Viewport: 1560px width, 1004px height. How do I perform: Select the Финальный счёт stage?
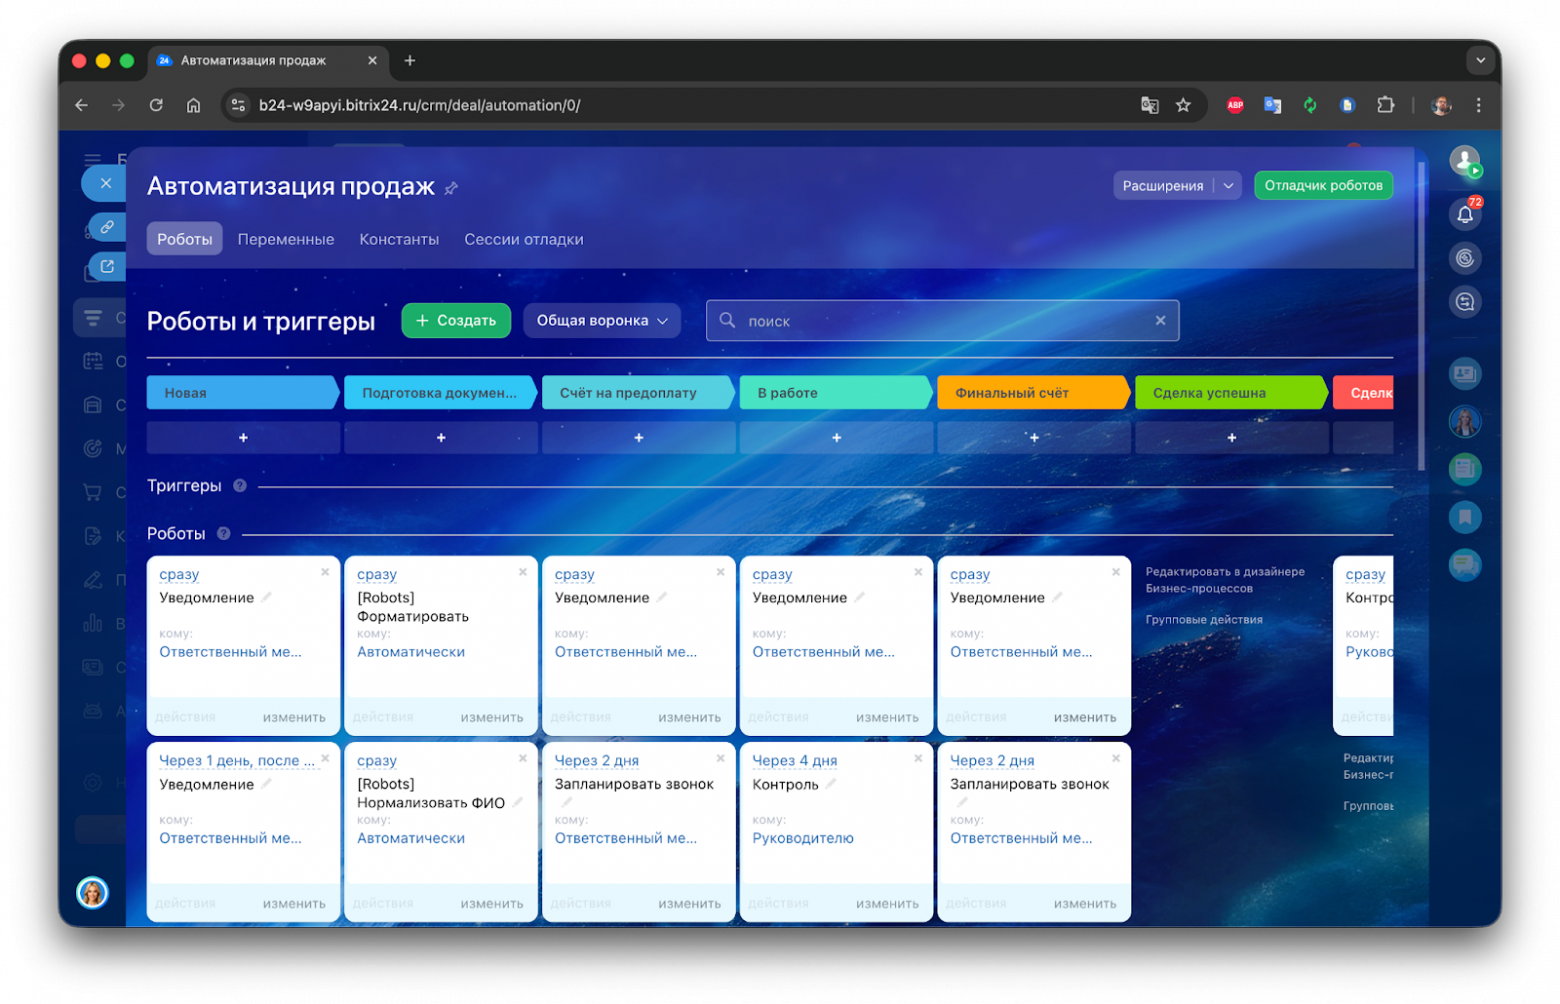pos(1034,393)
